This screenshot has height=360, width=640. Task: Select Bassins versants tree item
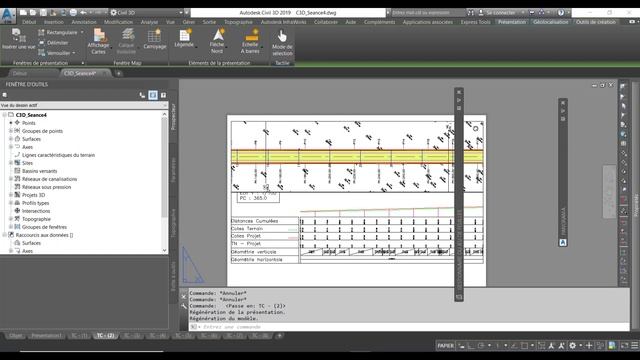tap(40, 171)
